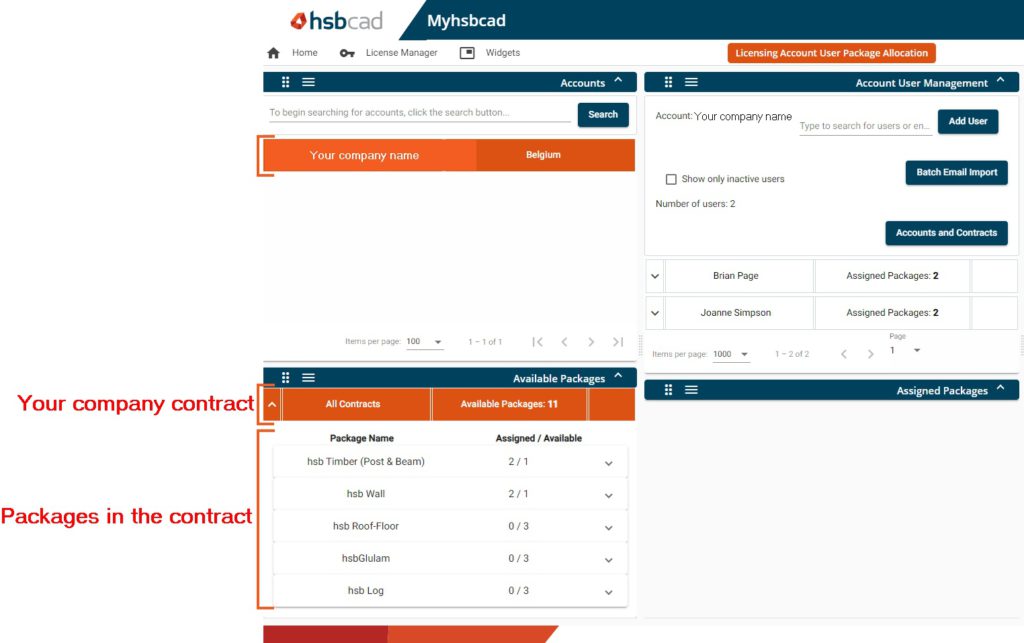Click the Search accounts button
Viewport: 1024px width, 643px height.
[603, 114]
